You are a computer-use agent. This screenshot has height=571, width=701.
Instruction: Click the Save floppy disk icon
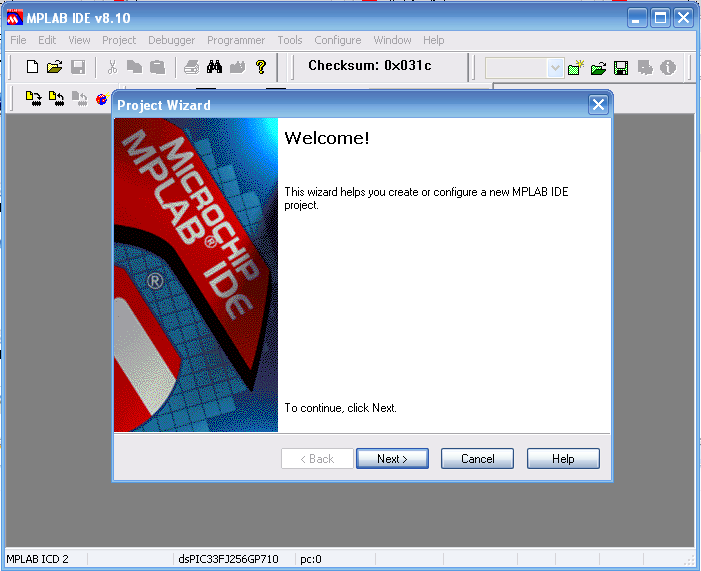coord(78,67)
